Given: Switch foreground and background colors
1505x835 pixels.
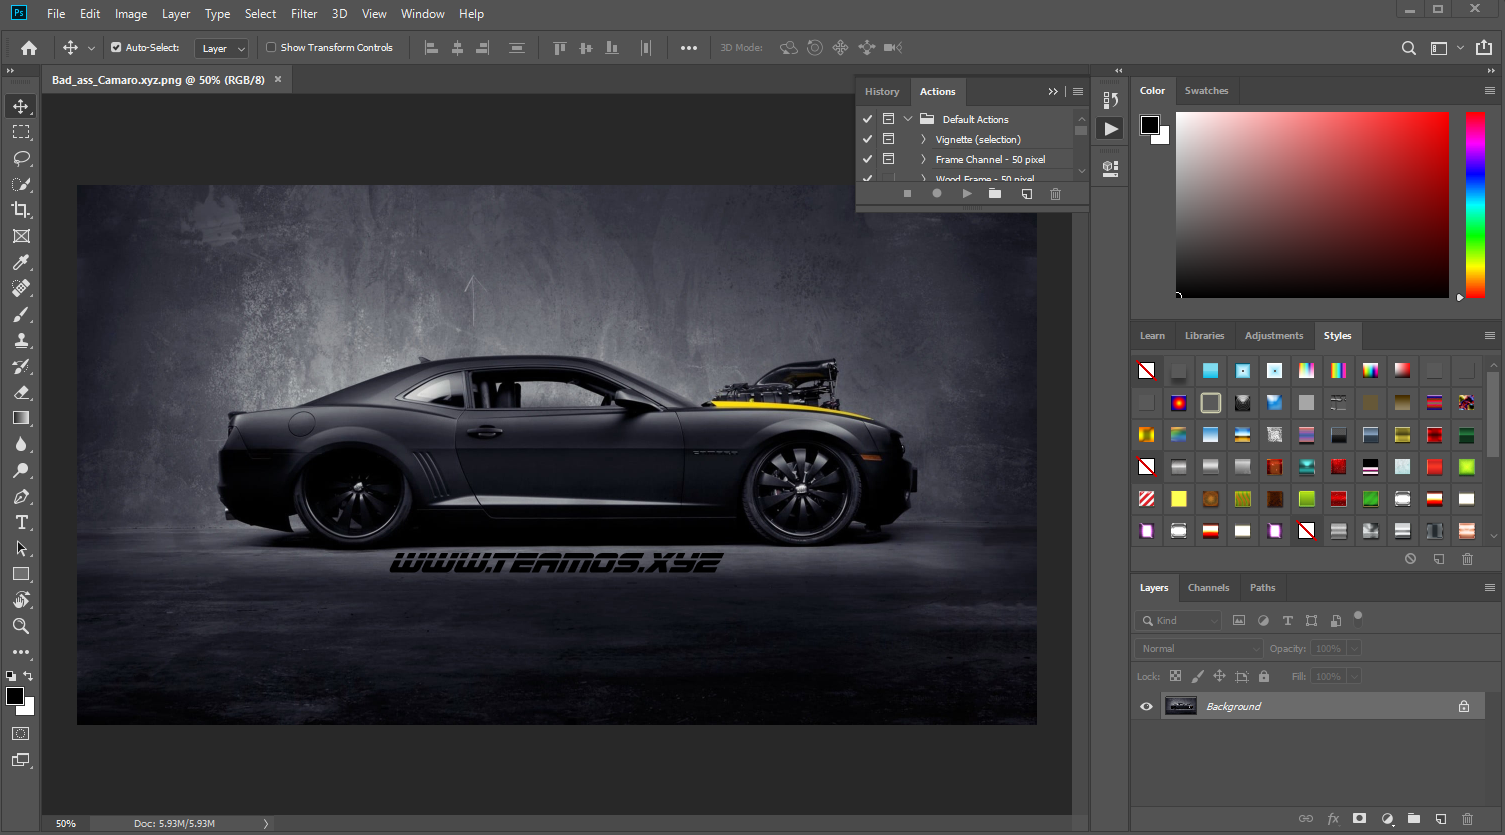Looking at the screenshot, I should point(28,676).
